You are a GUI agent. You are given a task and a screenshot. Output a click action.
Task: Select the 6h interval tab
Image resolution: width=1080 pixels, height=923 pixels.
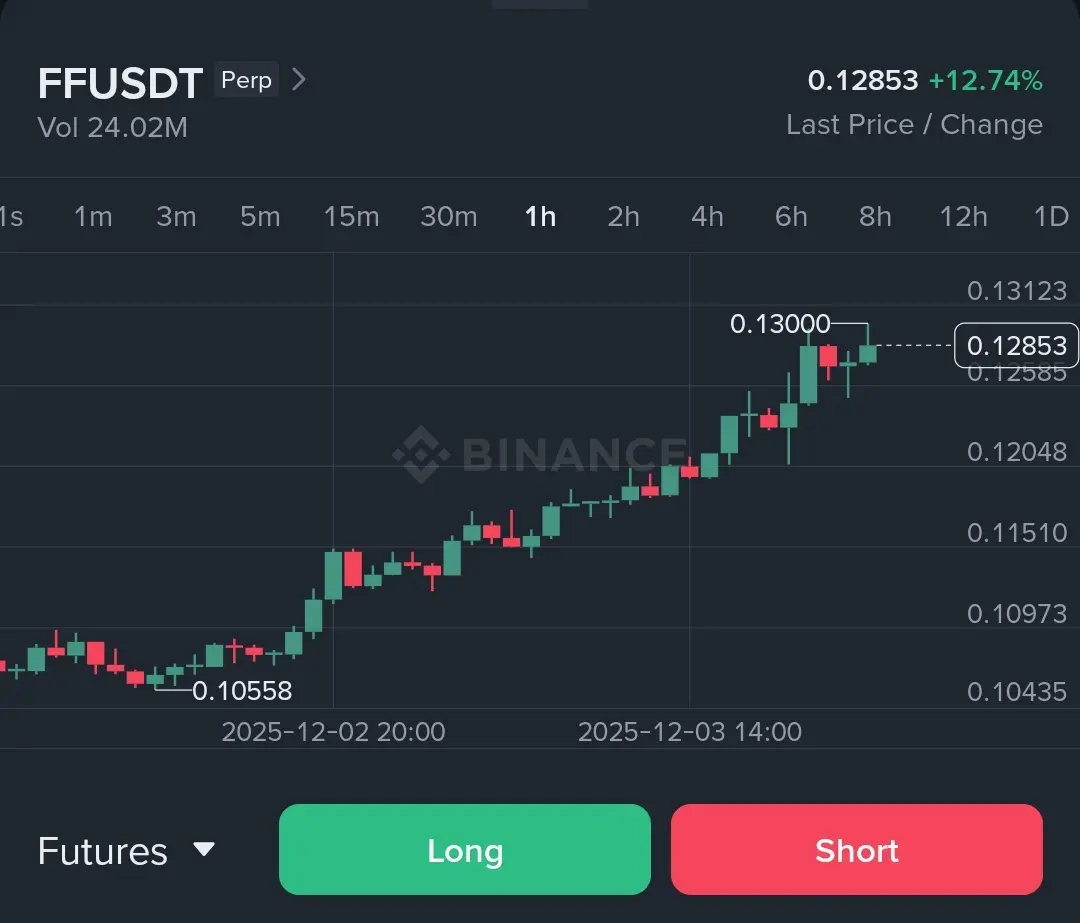click(791, 216)
